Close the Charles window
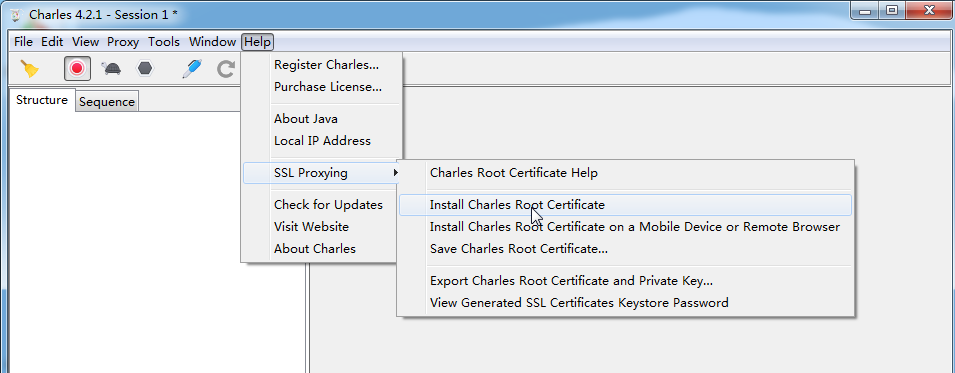This screenshot has width=955, height=373. click(x=929, y=10)
